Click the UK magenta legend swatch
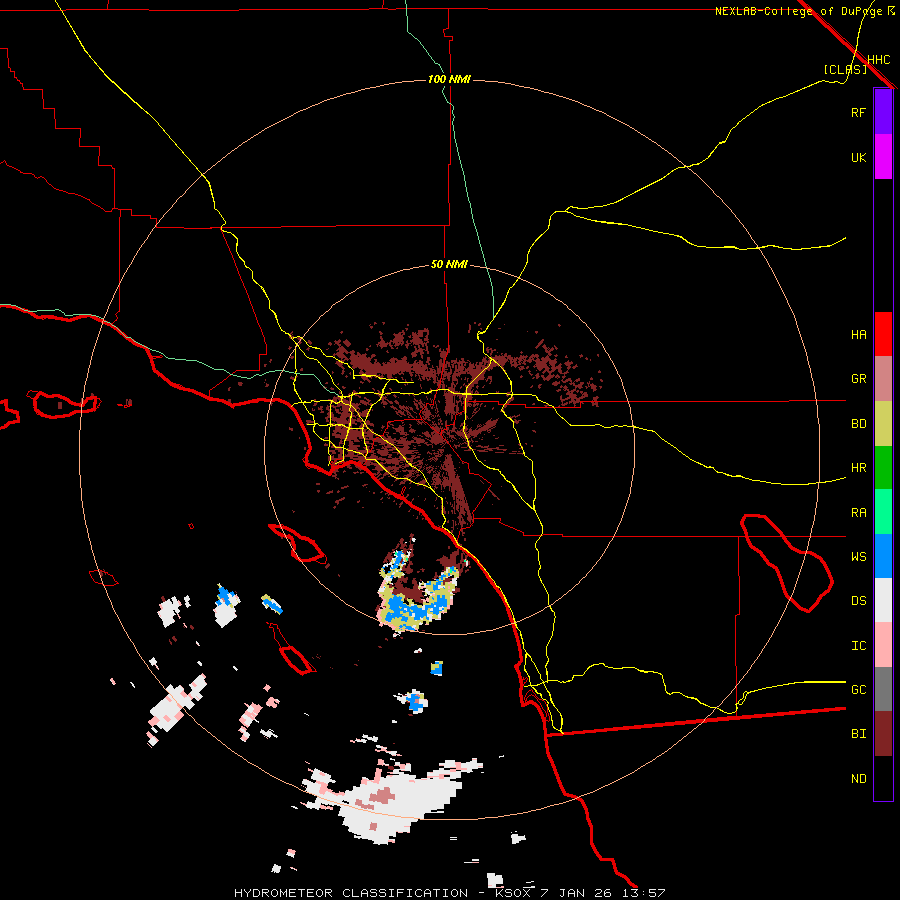Viewport: 900px width, 900px height. (x=883, y=157)
